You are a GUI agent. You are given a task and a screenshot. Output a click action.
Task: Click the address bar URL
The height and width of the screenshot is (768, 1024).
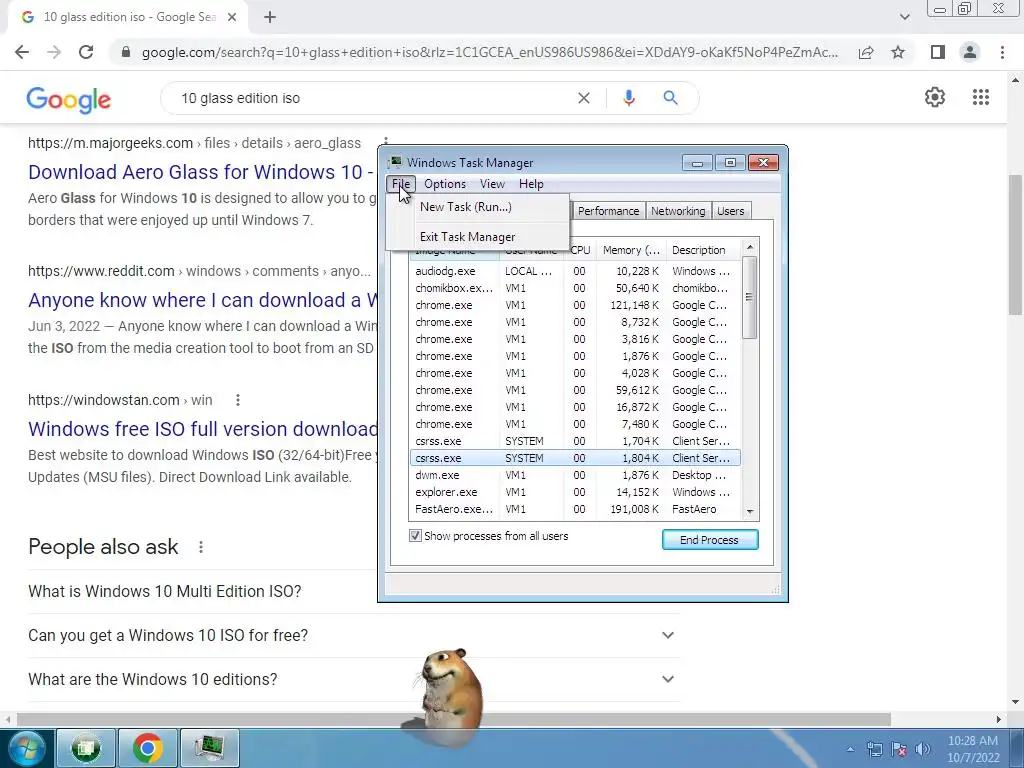(x=490, y=52)
